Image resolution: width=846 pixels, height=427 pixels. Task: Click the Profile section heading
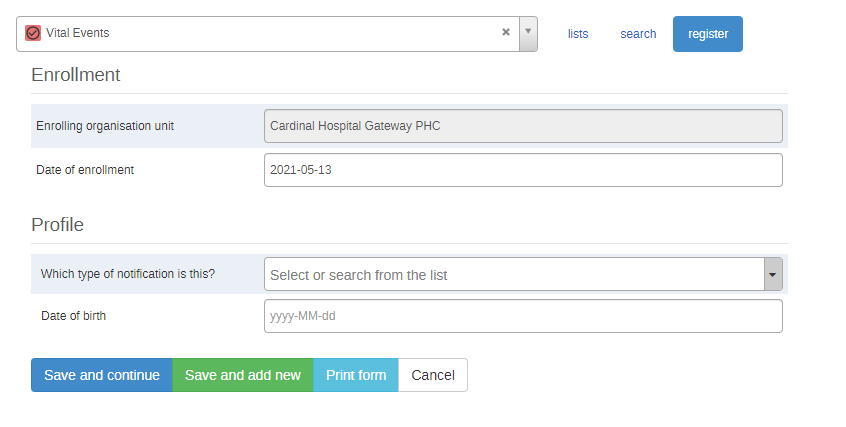pyautogui.click(x=58, y=225)
